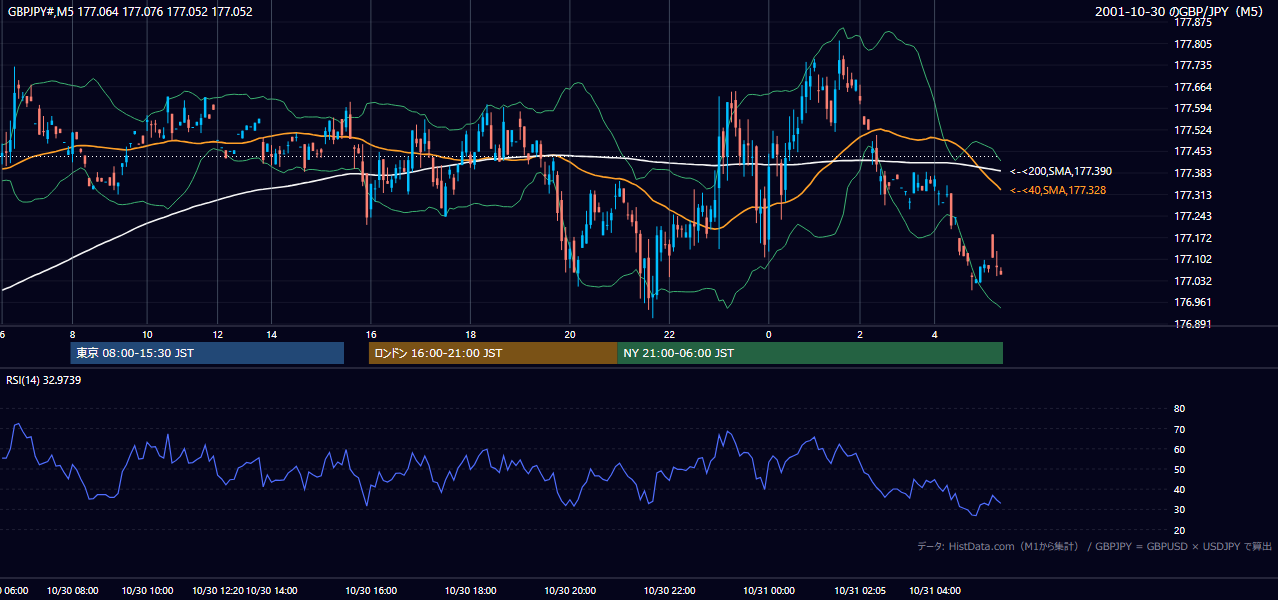1278x600 pixels.
Task: Select the NY 21:00-06:00 JST session bar
Action: 810,353
